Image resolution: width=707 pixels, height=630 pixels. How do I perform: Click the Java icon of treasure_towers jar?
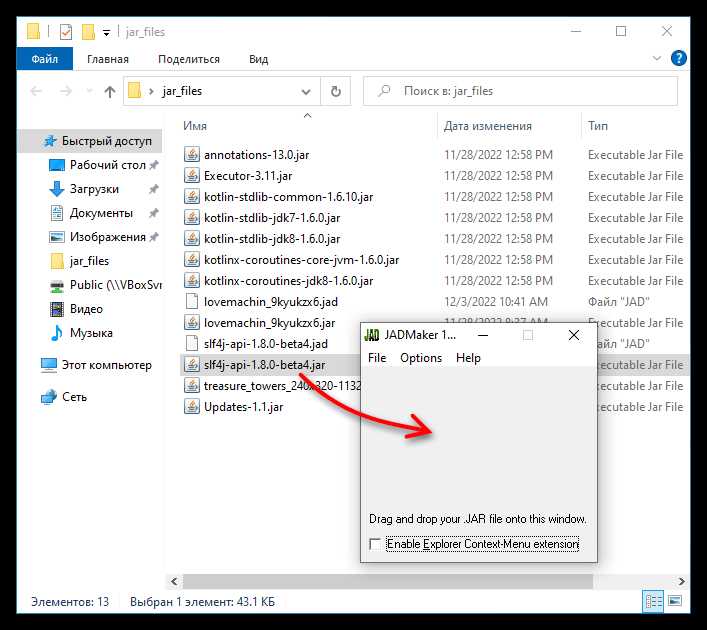[192, 386]
